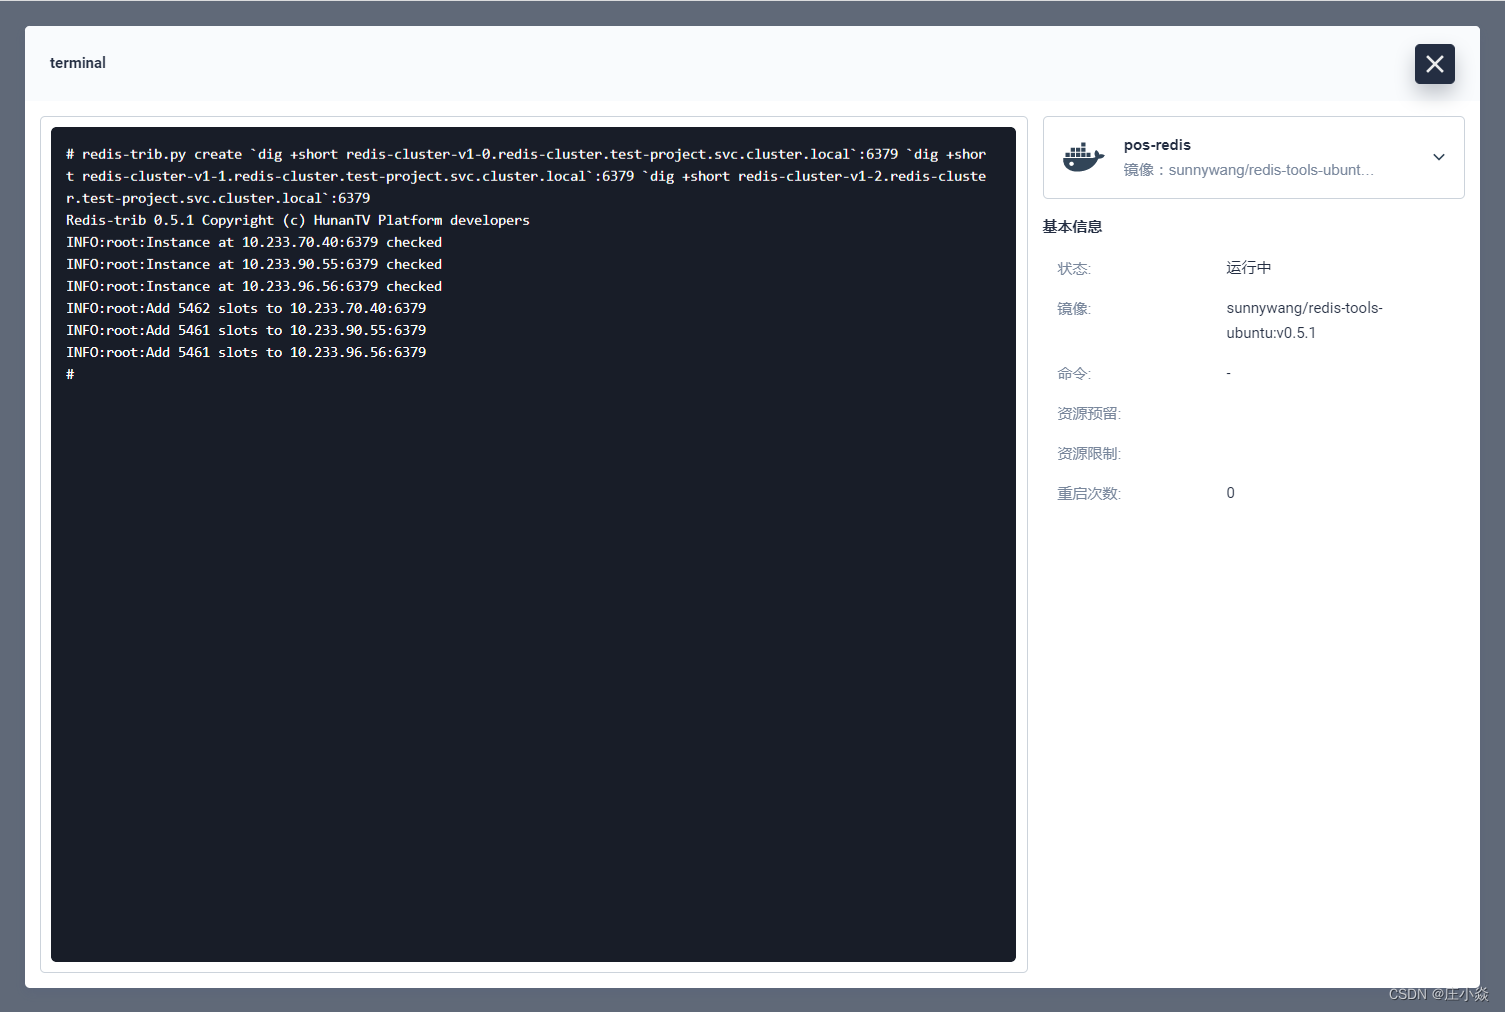Click the Docker whale icon for pos-redis

pos(1083,157)
